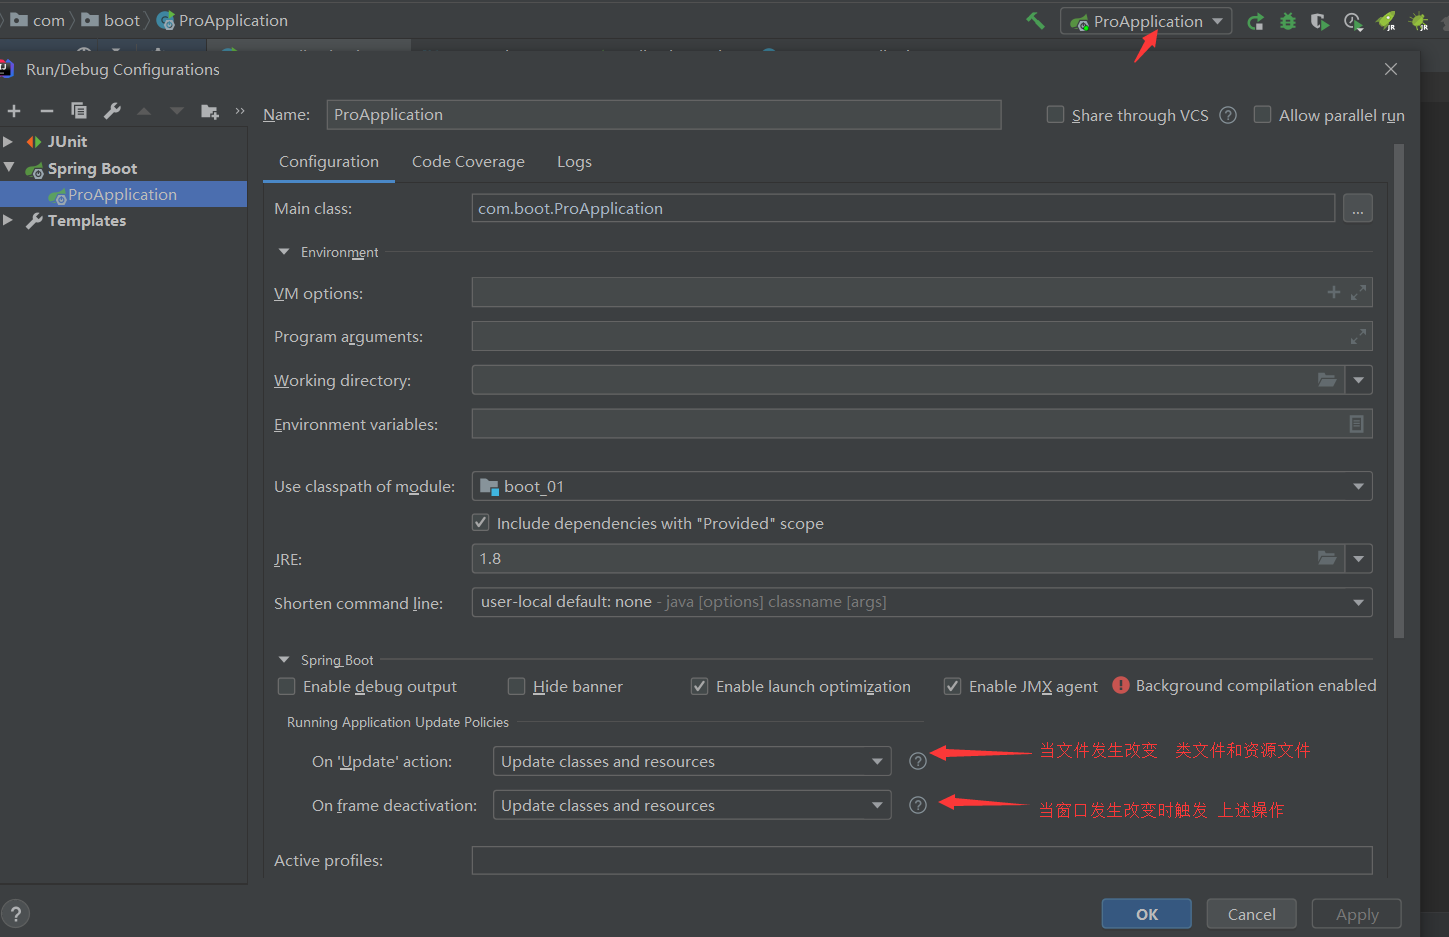Click the Cancel button
This screenshot has height=937, width=1449.
point(1251,914)
